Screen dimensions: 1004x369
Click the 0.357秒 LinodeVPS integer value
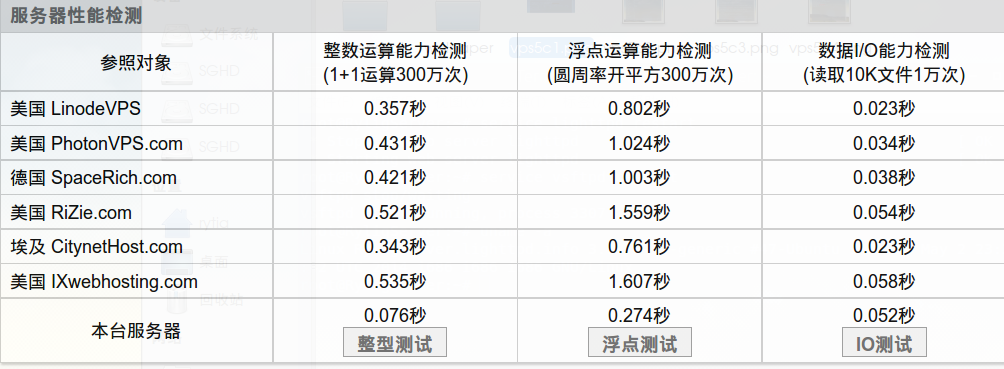pyautogui.click(x=395, y=109)
